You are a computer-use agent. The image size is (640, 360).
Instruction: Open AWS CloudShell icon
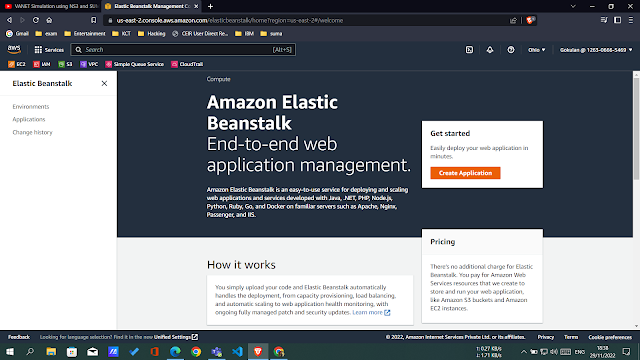(469, 50)
